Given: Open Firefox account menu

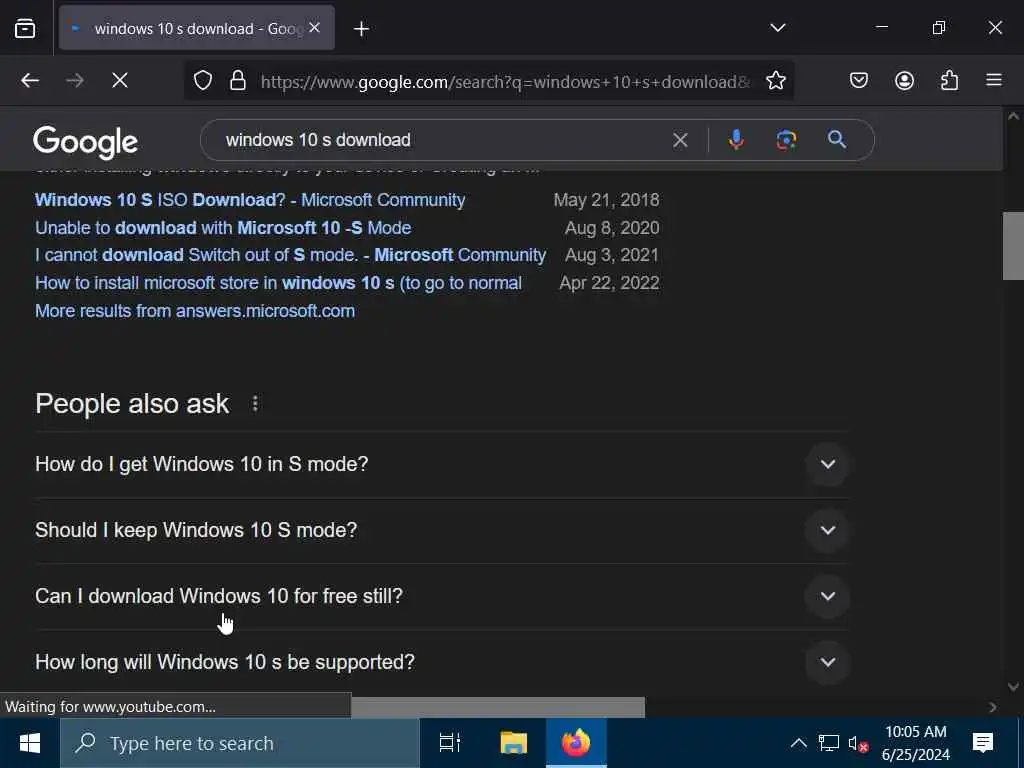Looking at the screenshot, I should [x=904, y=80].
